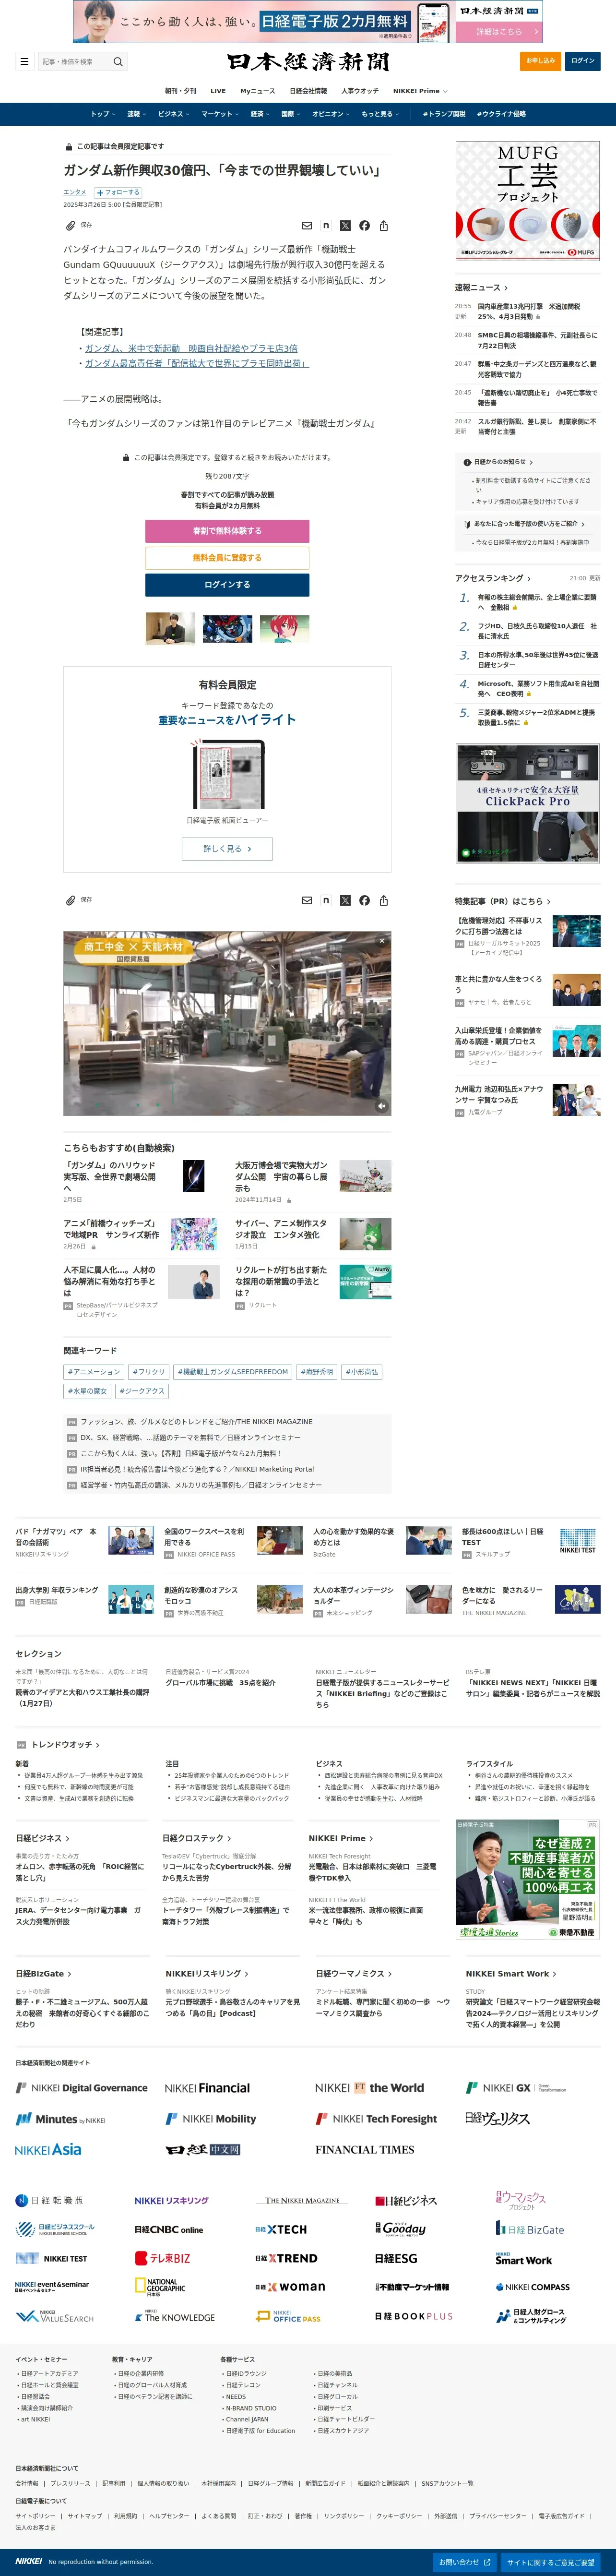Screen dimensions: 616x2576
Task: Expand the オピニオン navigation dropdown
Action: (x=331, y=114)
